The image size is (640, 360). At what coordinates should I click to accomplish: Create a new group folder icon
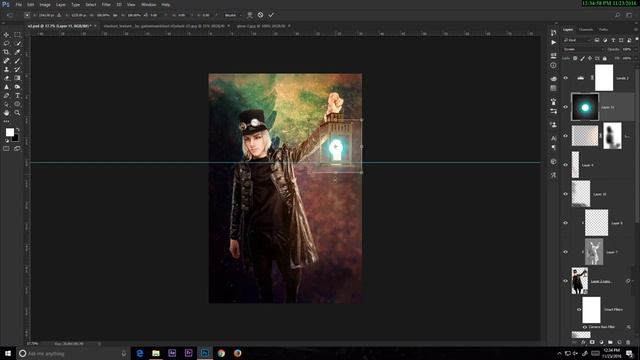(x=610, y=342)
